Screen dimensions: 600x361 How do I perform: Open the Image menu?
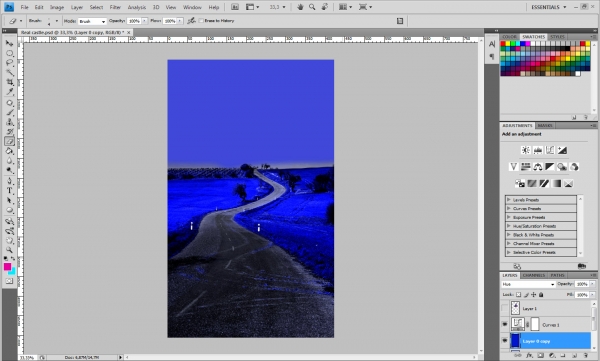[57, 7]
